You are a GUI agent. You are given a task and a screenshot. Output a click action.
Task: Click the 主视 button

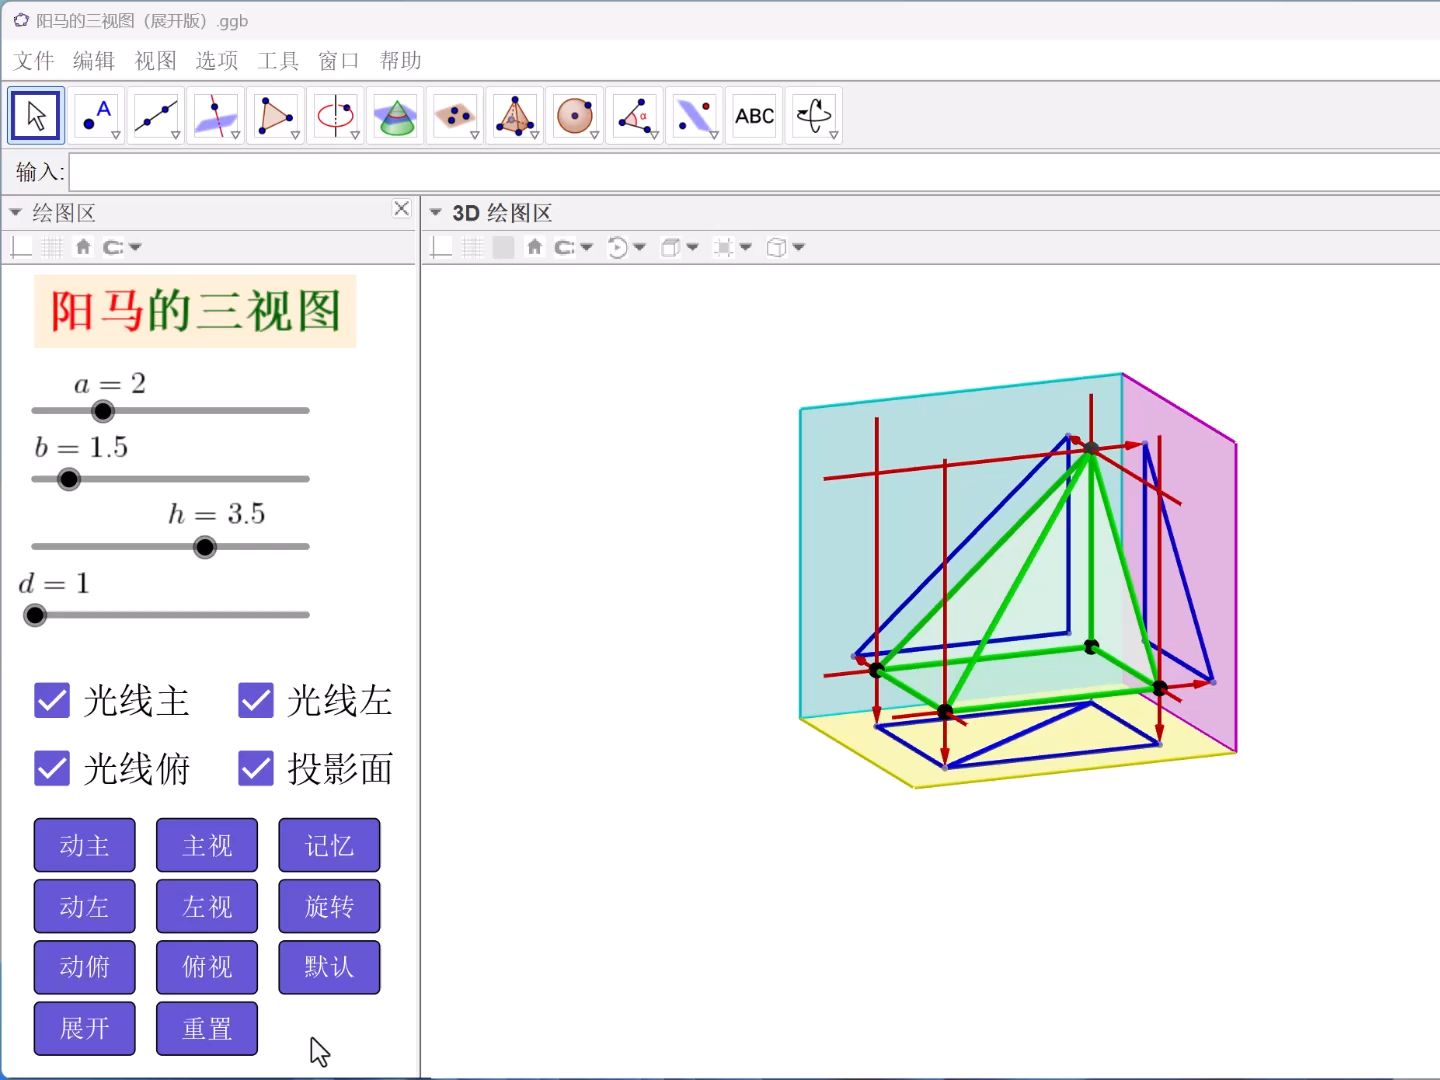(207, 845)
